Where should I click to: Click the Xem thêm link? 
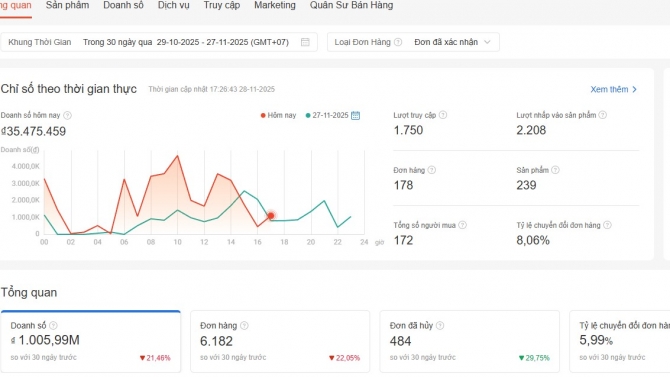pyautogui.click(x=614, y=89)
